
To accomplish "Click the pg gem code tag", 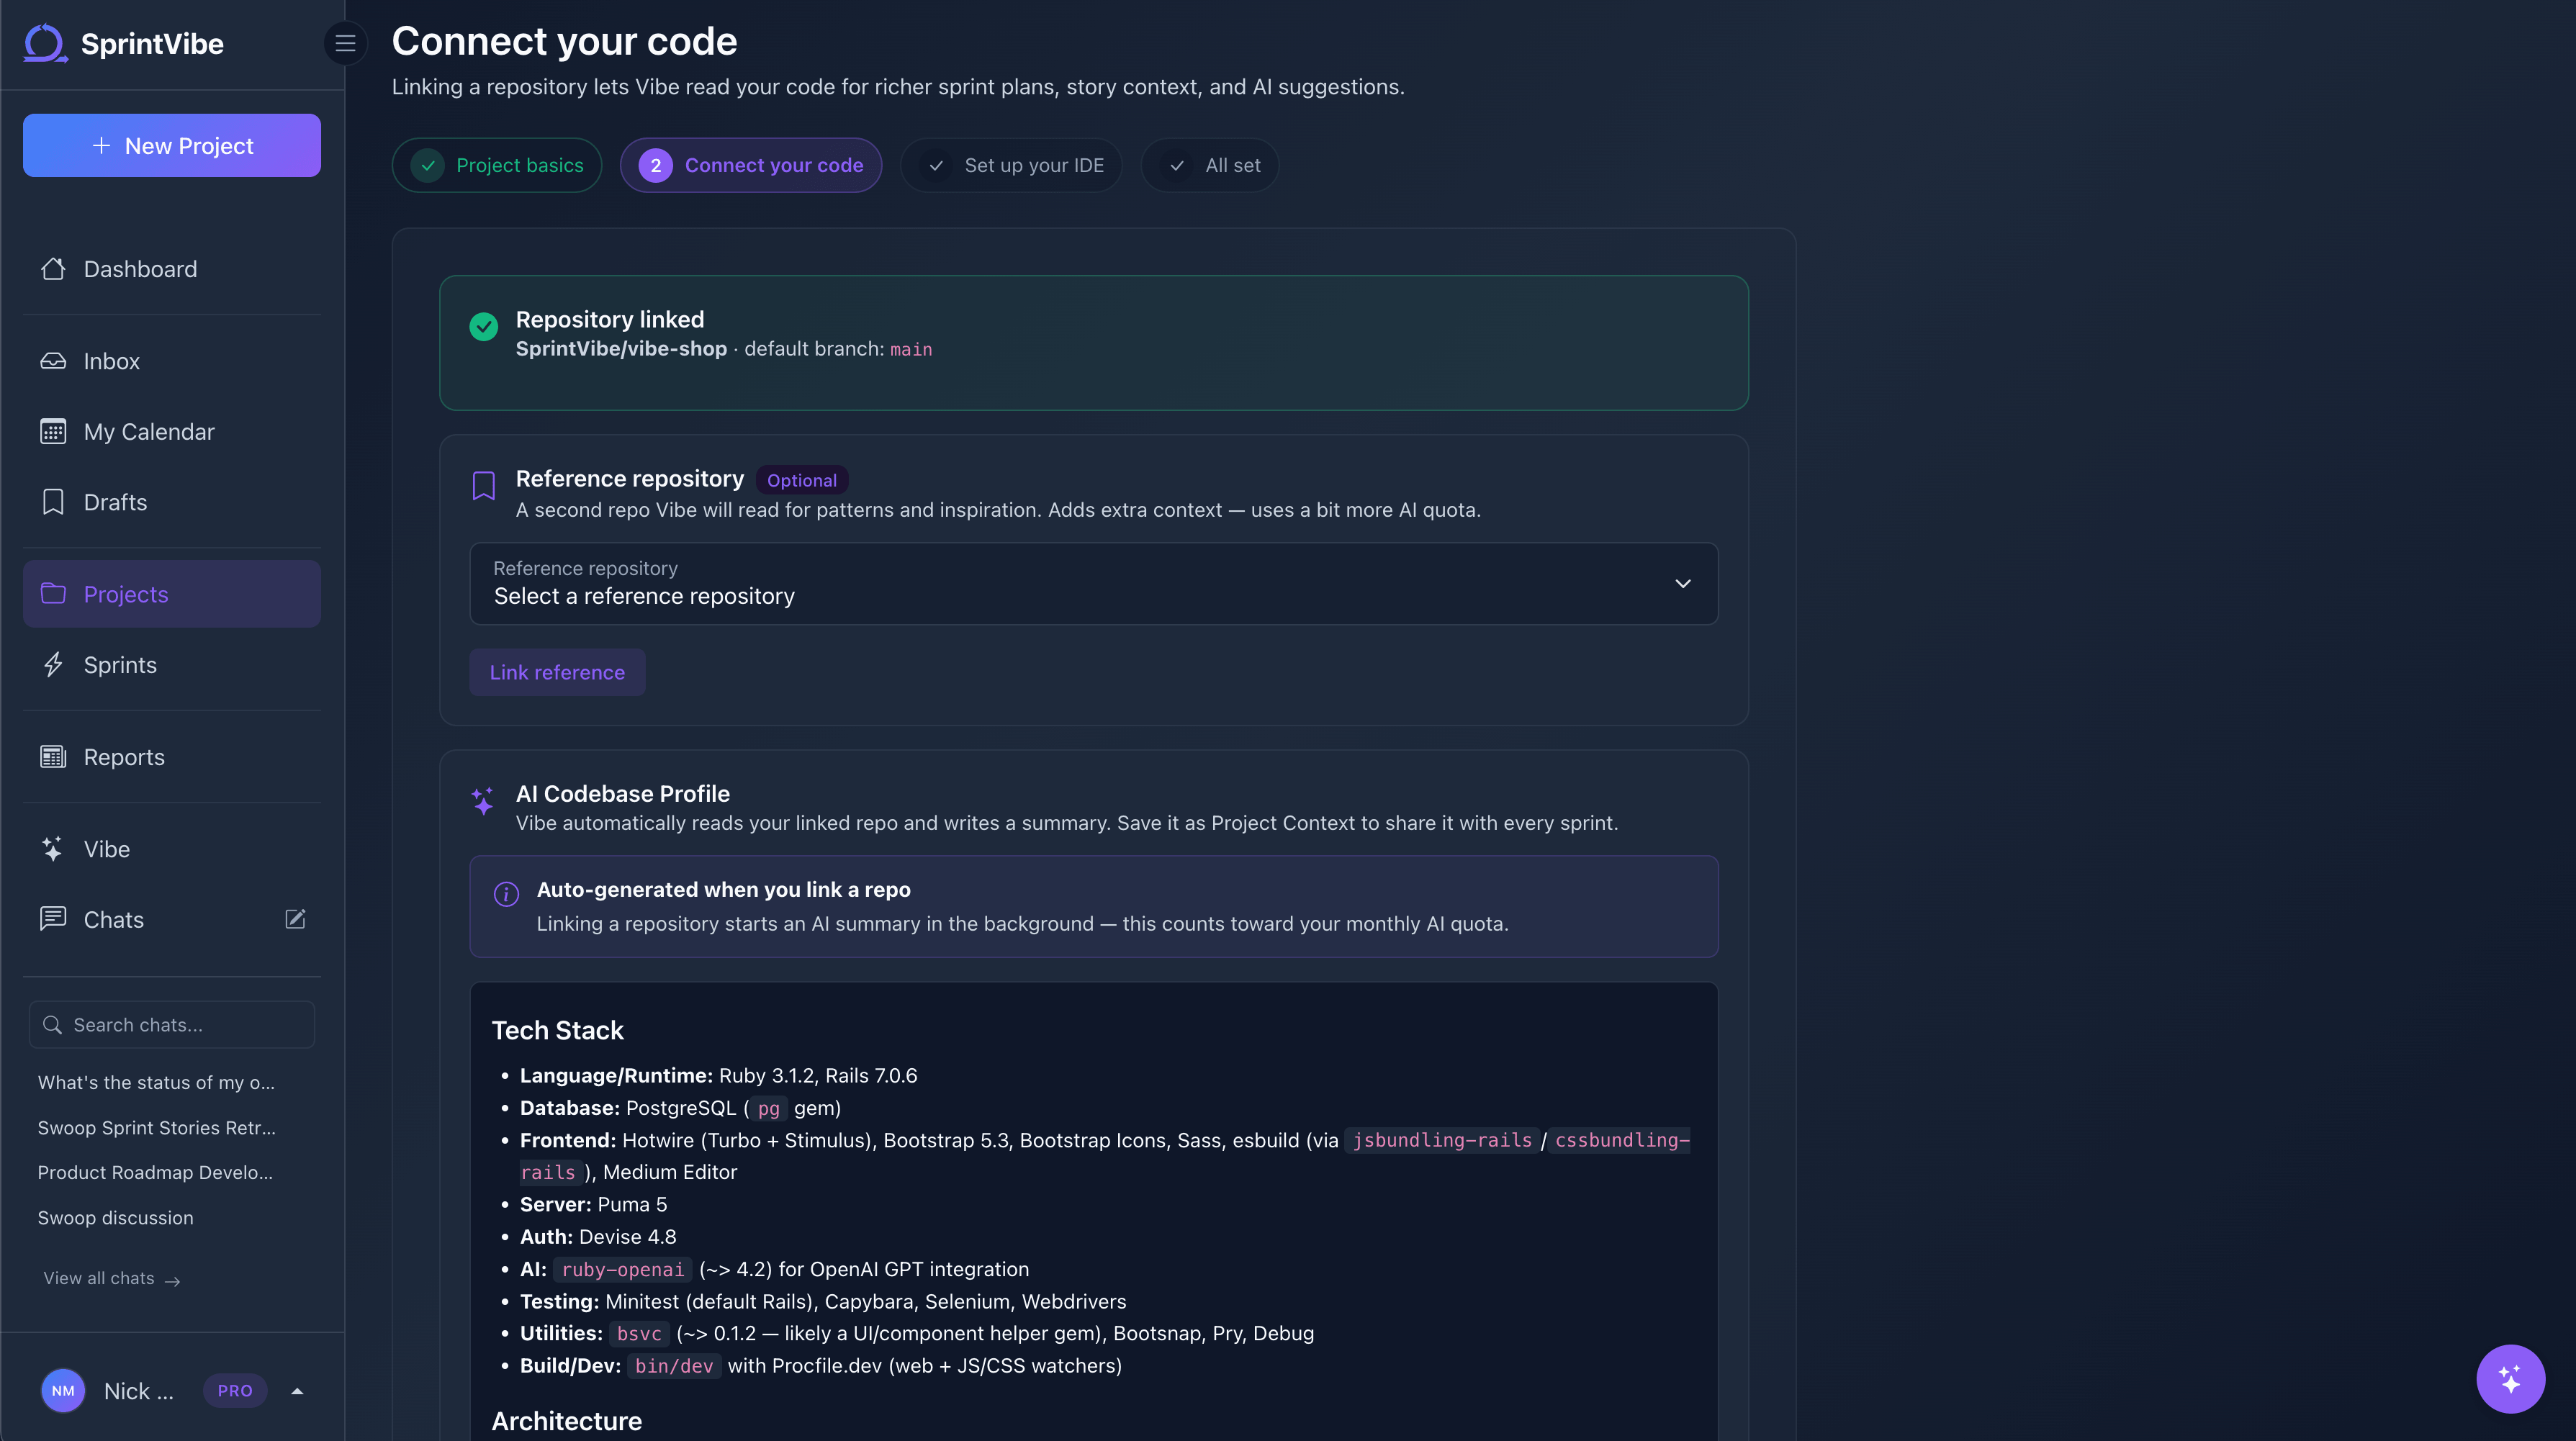I will point(768,1108).
